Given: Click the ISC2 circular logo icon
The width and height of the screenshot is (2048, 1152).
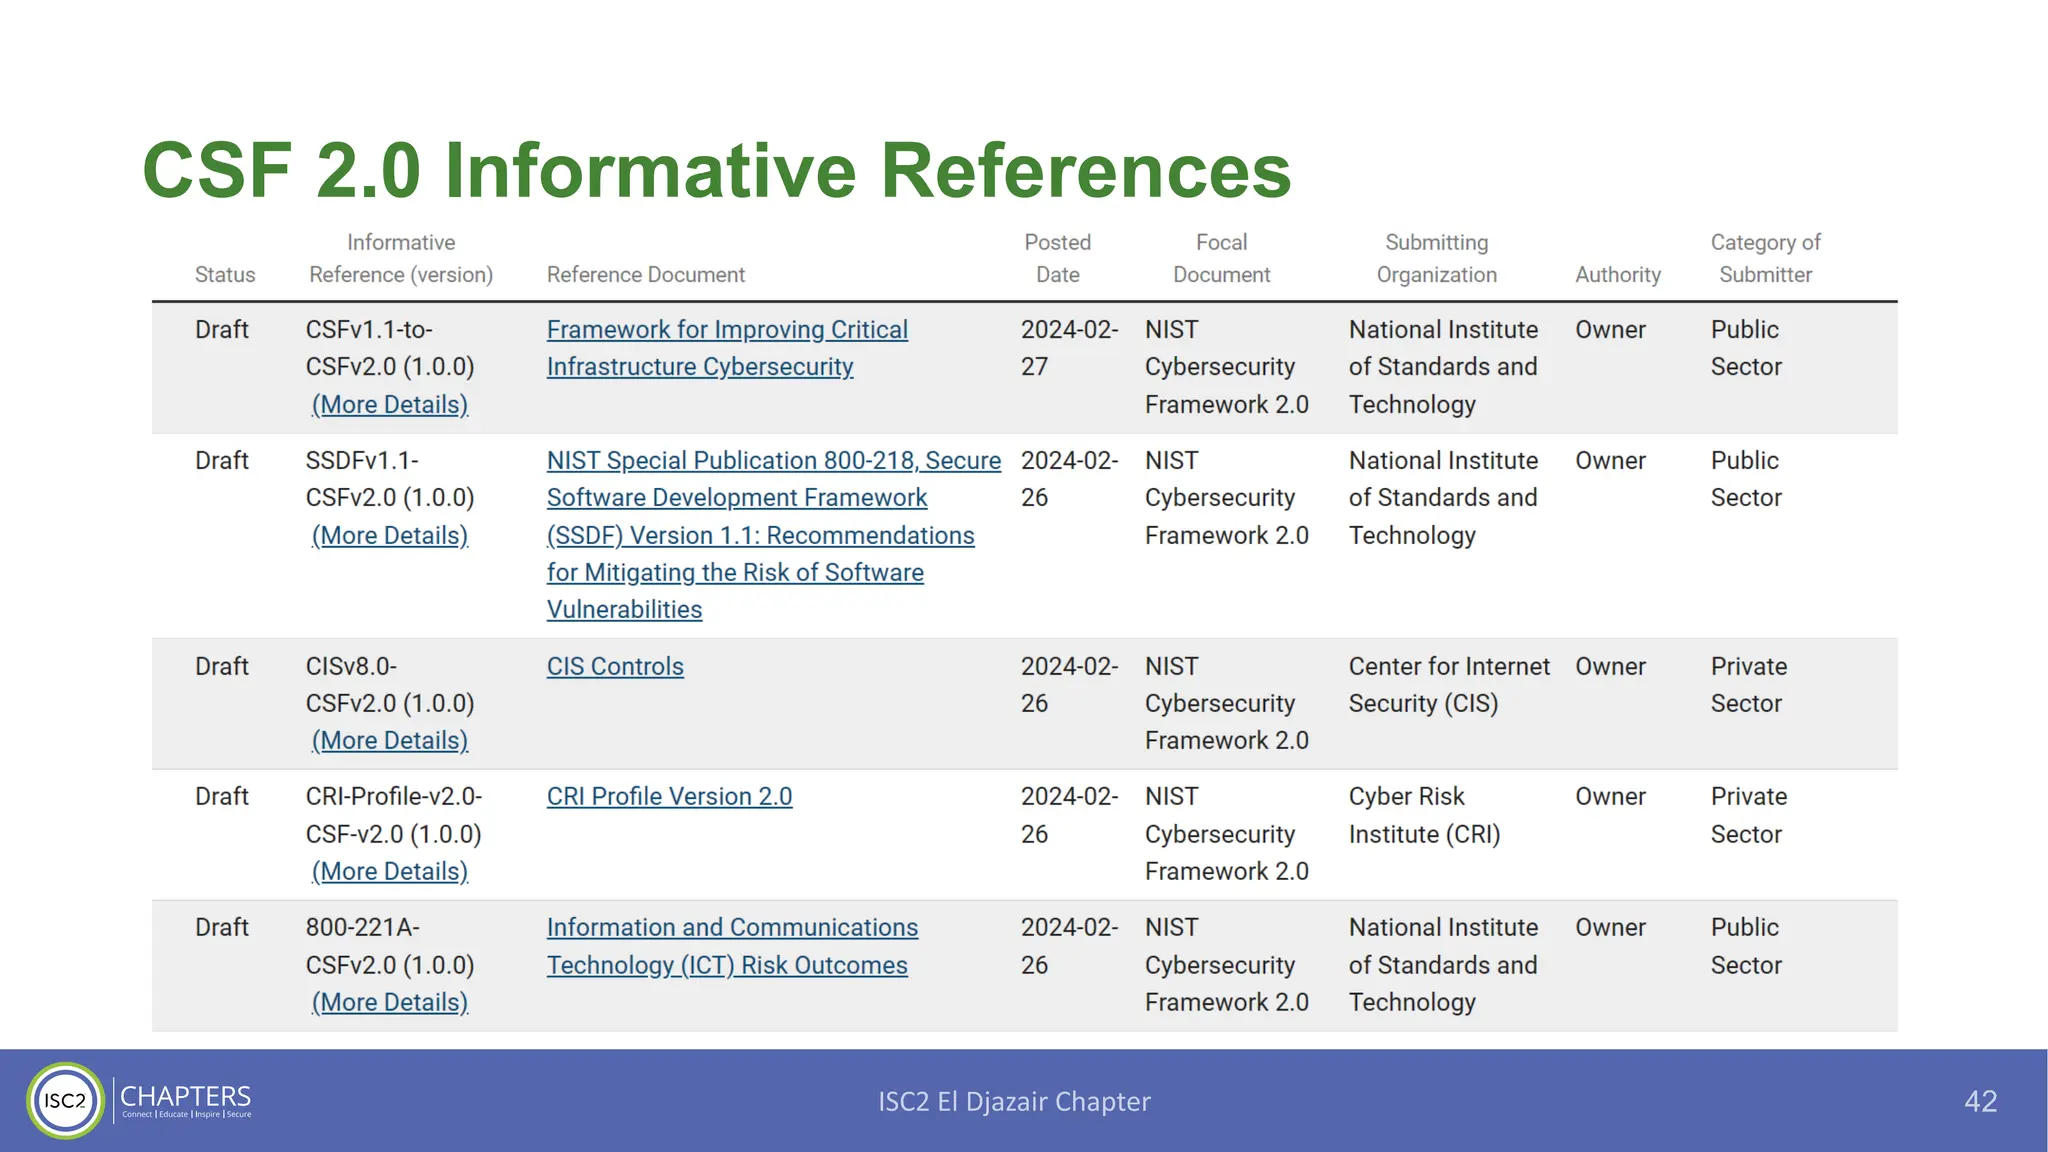Looking at the screenshot, I should pos(66,1100).
